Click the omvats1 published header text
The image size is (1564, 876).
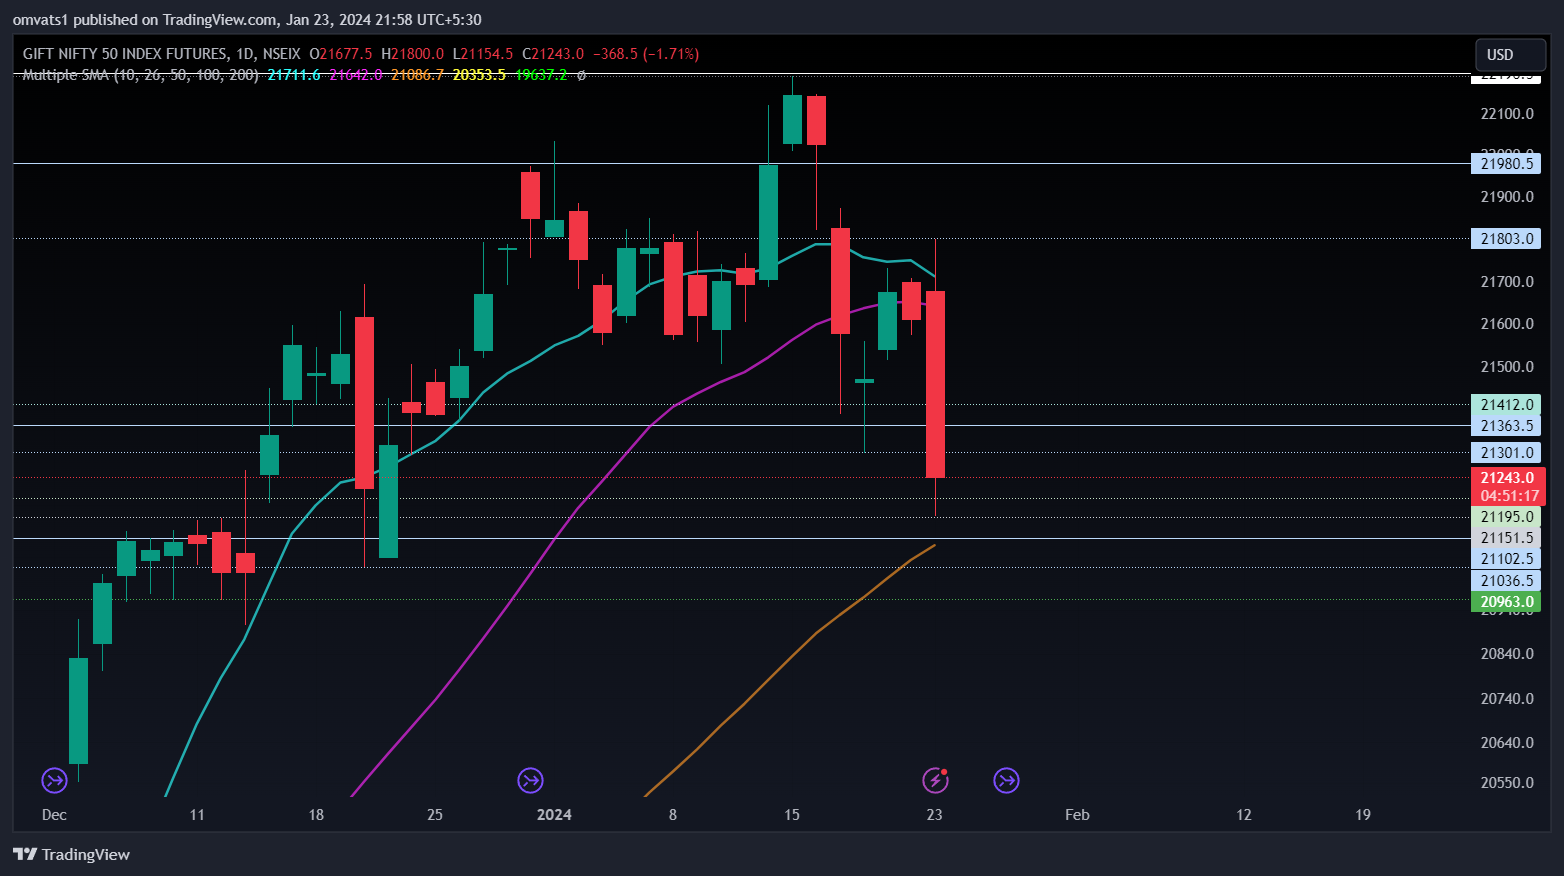tap(247, 20)
